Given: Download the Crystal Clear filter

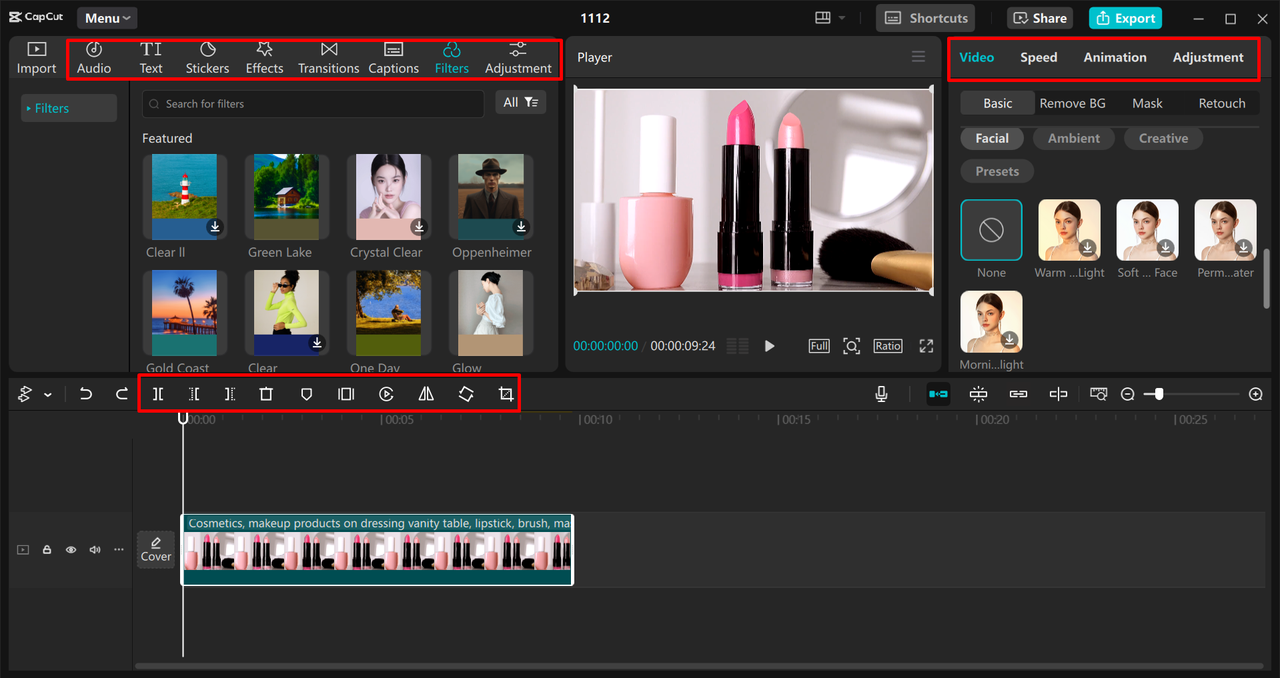Looking at the screenshot, I should pos(419,227).
